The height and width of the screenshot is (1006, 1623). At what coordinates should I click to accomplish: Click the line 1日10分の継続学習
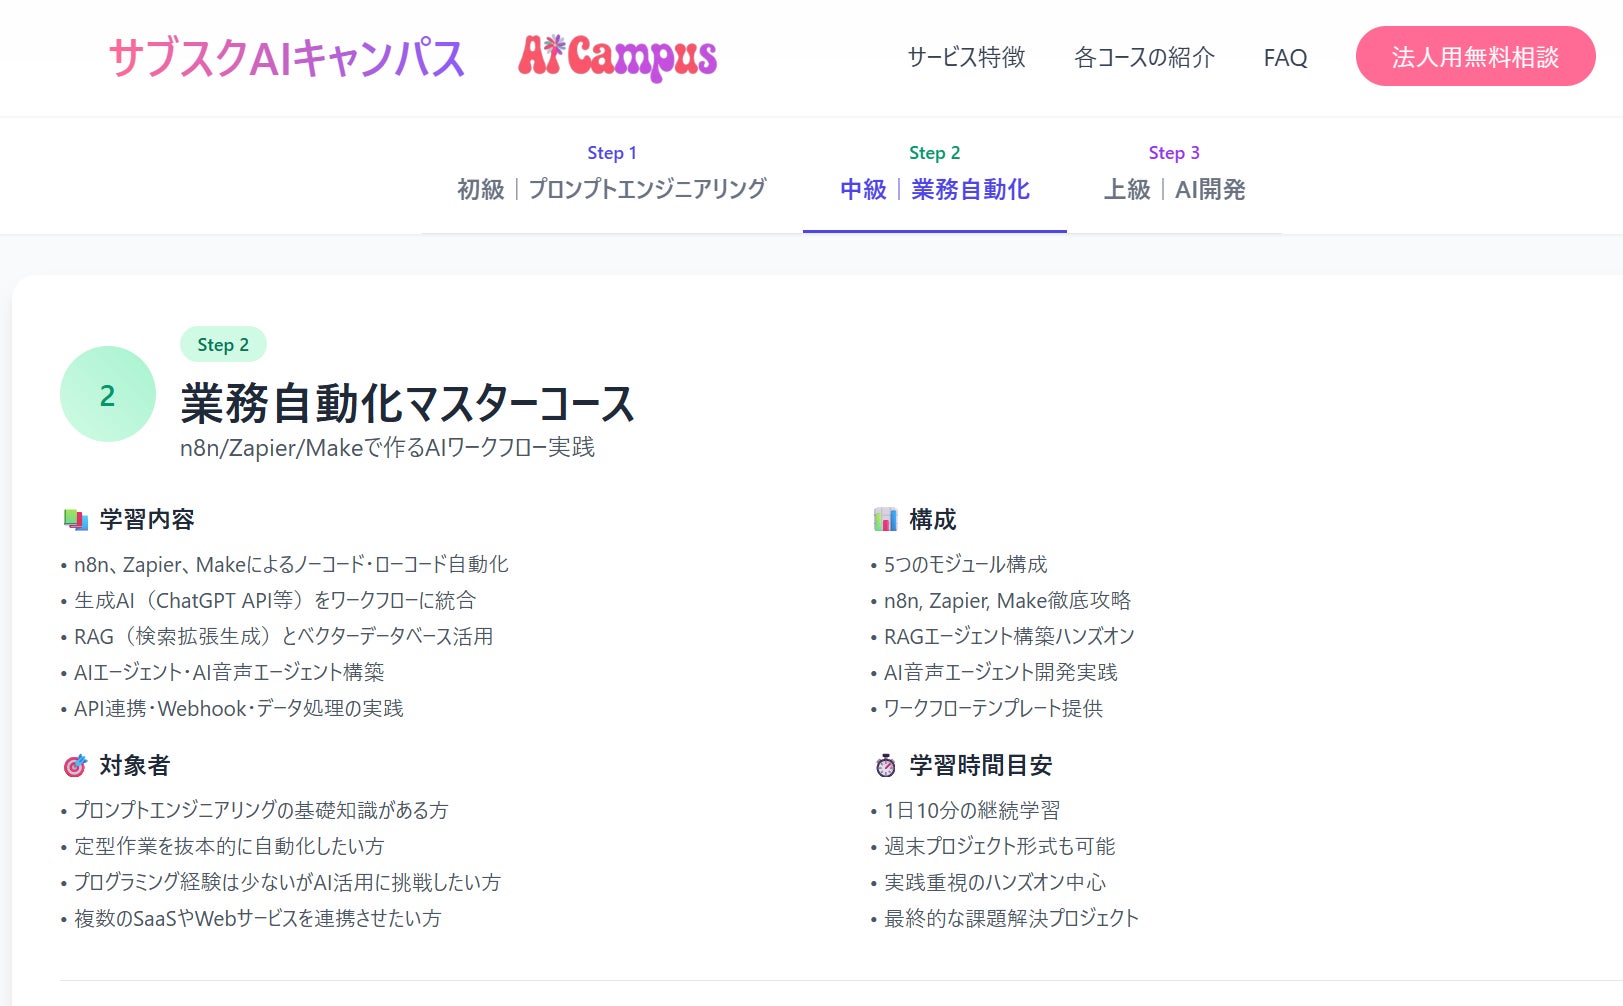[x=972, y=811]
